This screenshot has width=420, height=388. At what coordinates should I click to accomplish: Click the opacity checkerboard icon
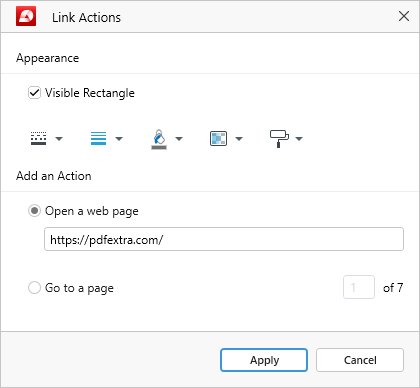tap(219, 138)
